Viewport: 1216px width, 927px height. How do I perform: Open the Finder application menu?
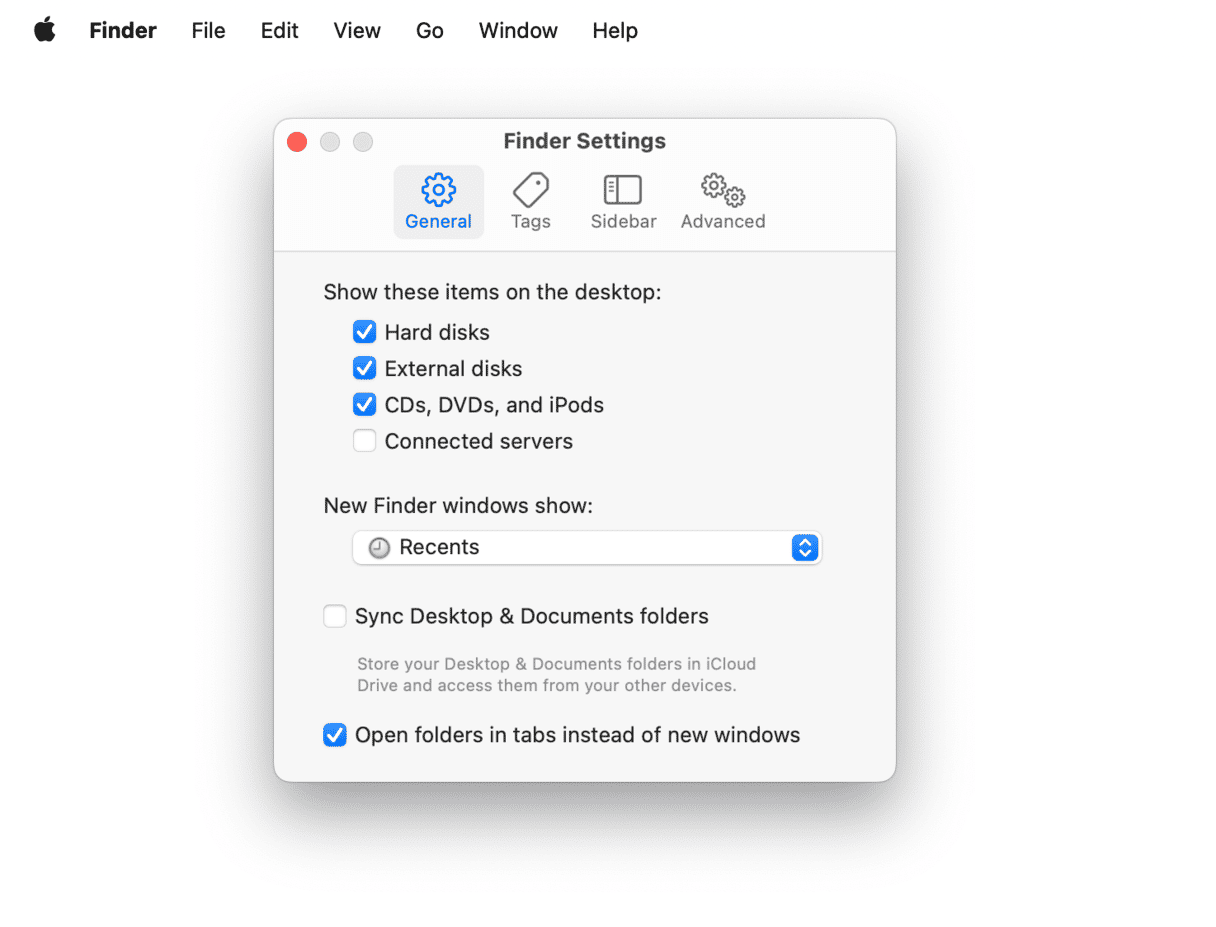pyautogui.click(x=123, y=30)
